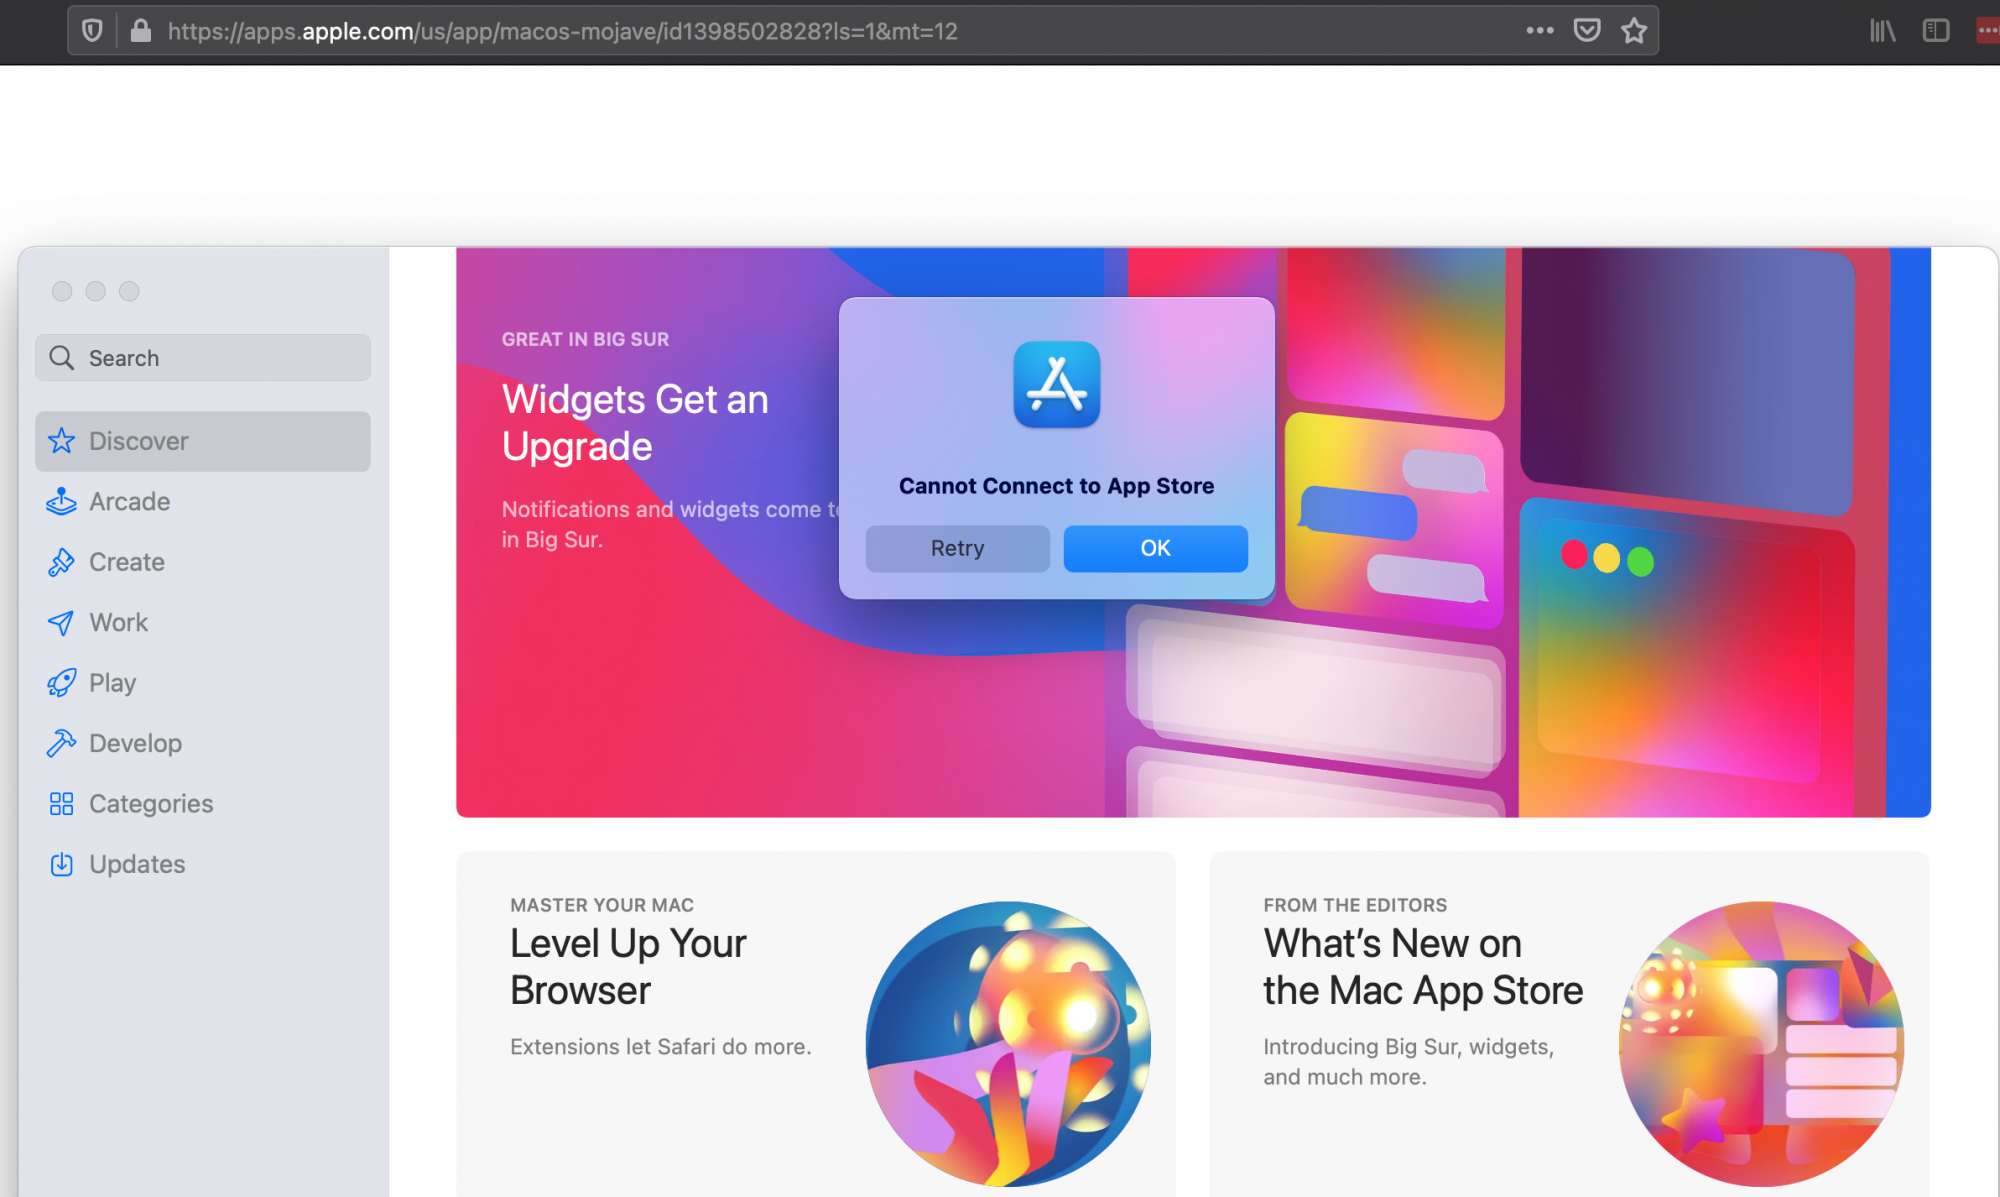The image size is (2000, 1197).
Task: Open the Firefox Library icon
Action: click(x=1882, y=31)
